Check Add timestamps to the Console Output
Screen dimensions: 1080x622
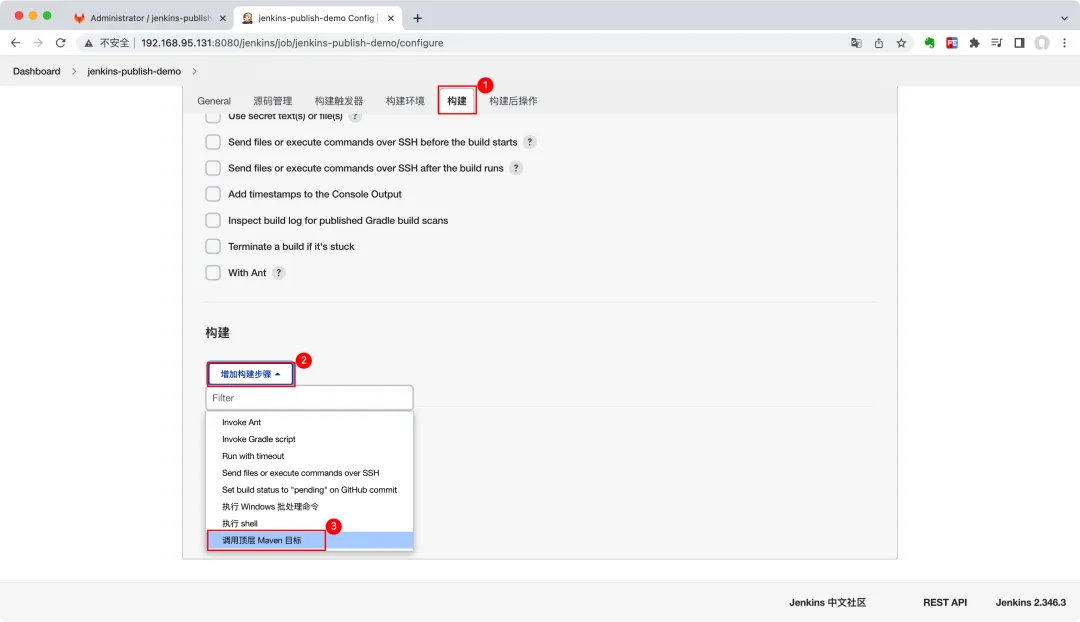point(213,194)
